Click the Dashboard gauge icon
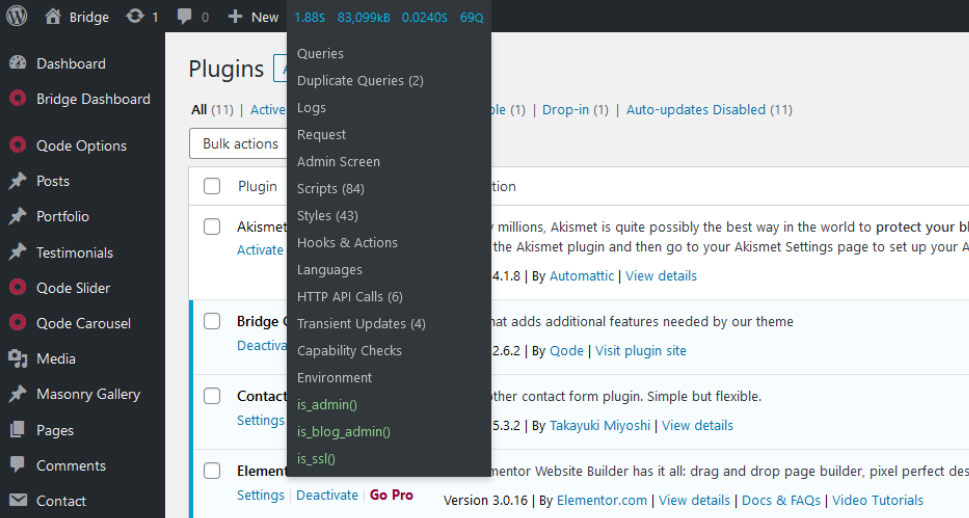Viewport: 969px width, 518px height. click(x=18, y=63)
